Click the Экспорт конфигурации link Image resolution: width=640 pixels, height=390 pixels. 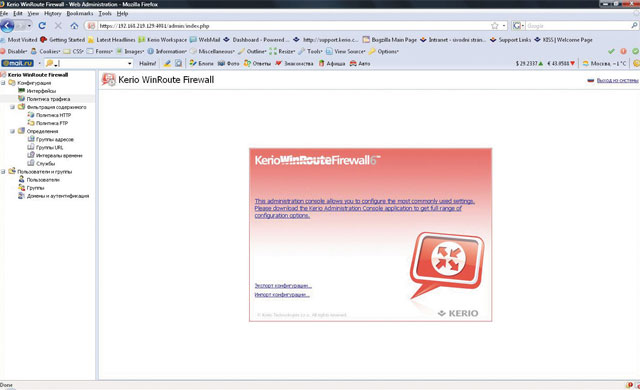[283, 286]
